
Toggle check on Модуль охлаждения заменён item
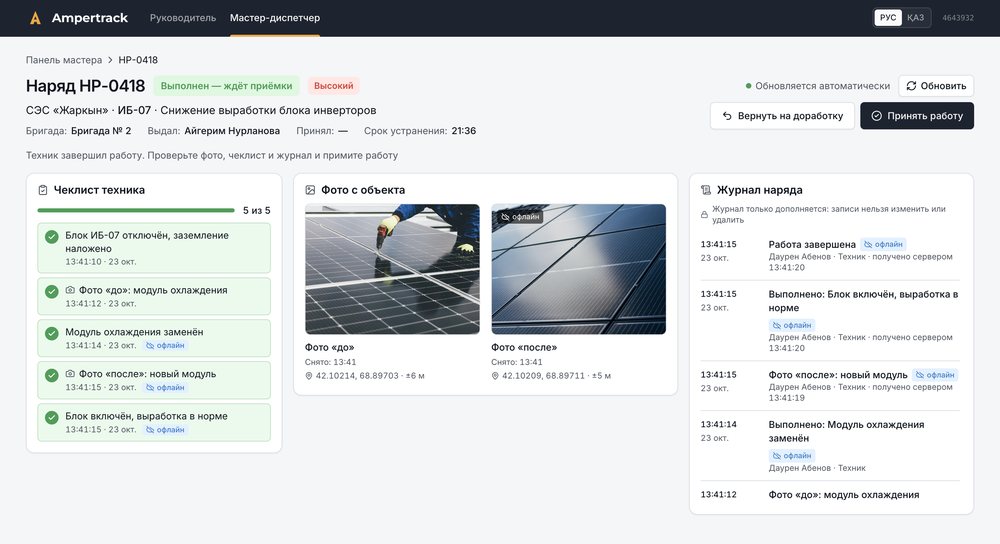pos(52,333)
